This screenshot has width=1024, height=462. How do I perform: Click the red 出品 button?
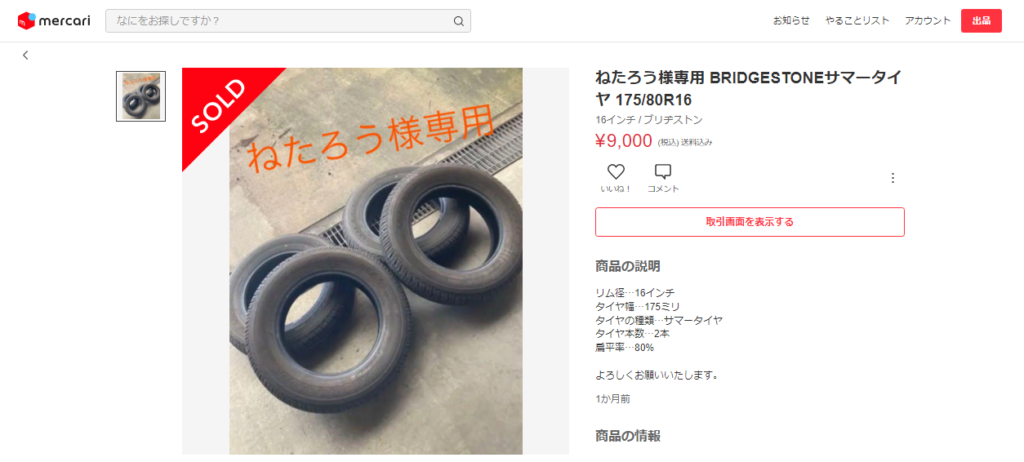(x=981, y=21)
